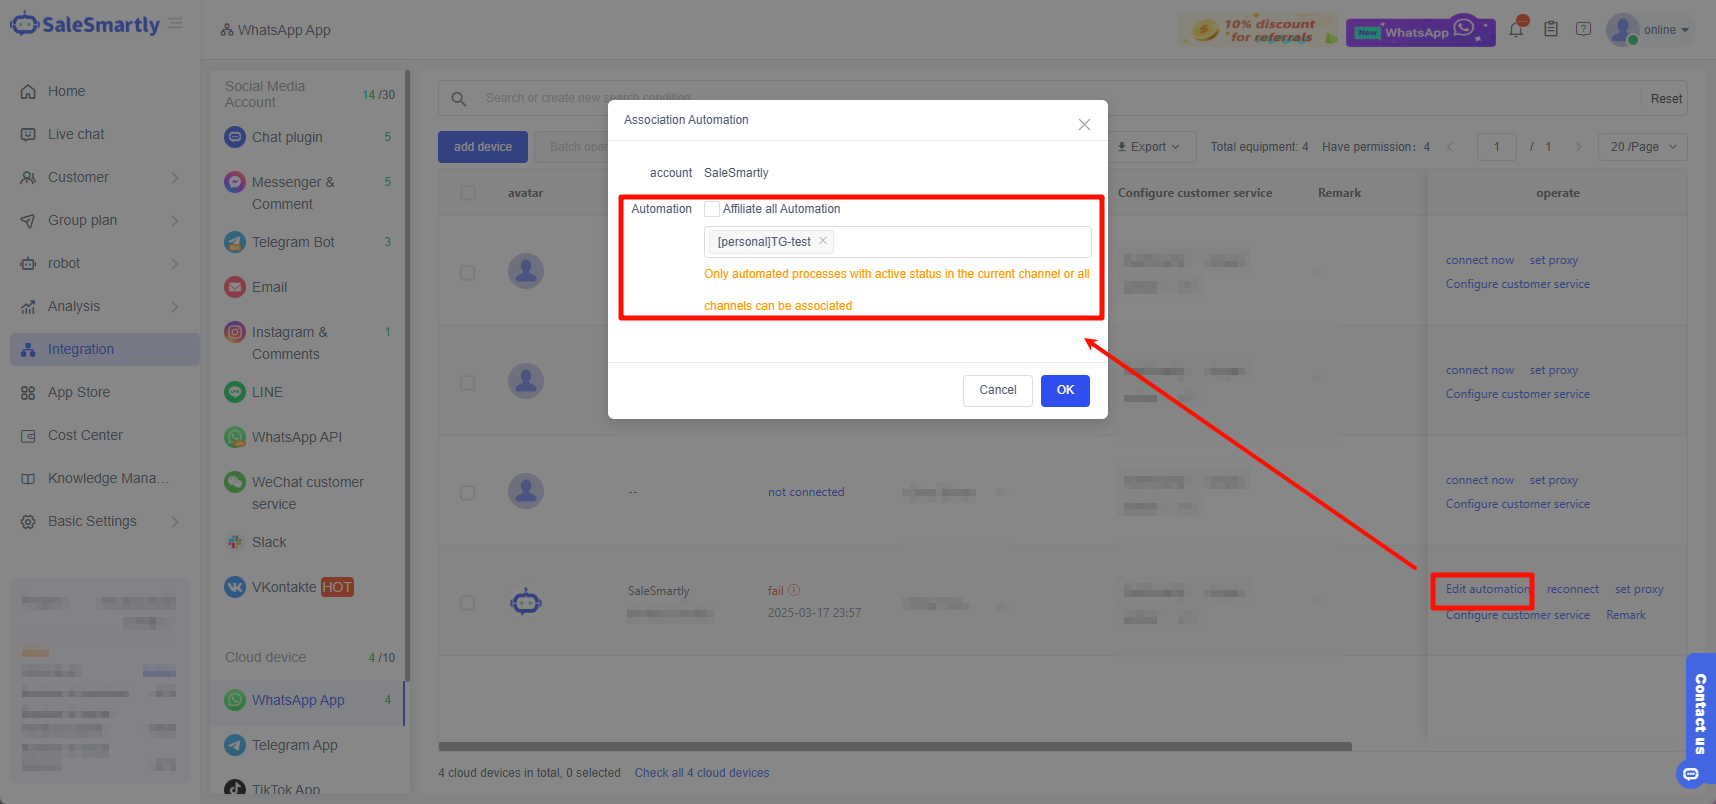Open the Contact us chat widget
Viewport: 1716px width, 804px height.
tap(1699, 720)
